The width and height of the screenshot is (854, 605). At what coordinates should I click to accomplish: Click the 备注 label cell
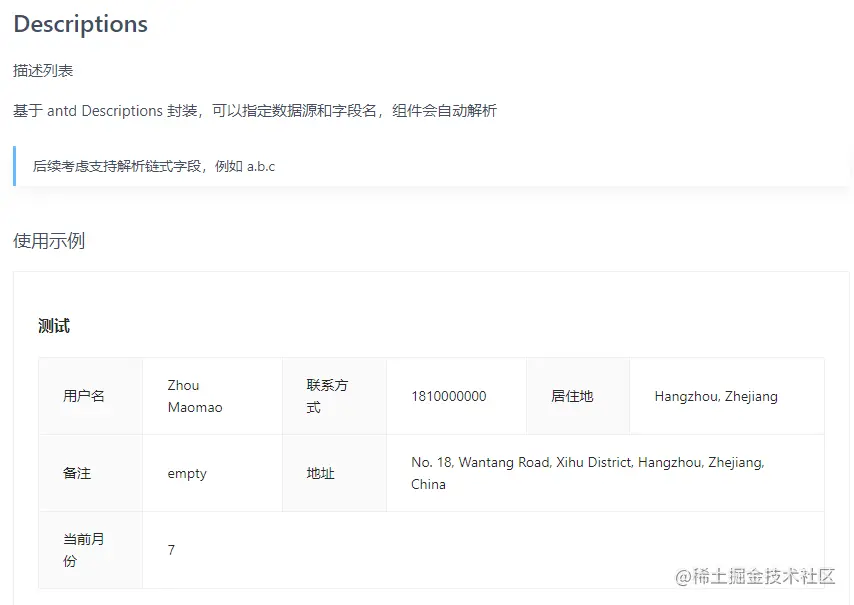coord(90,473)
